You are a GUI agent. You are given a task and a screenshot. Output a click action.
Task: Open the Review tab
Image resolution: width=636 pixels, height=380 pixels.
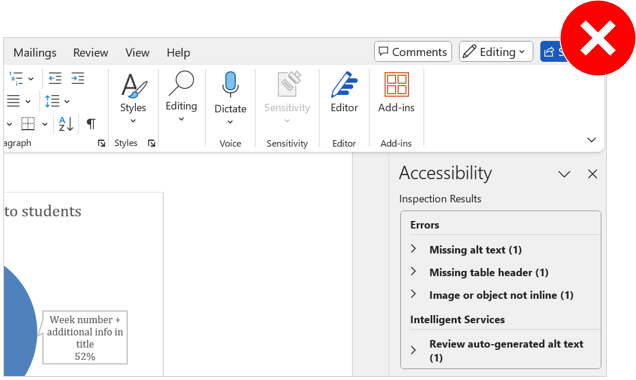90,53
